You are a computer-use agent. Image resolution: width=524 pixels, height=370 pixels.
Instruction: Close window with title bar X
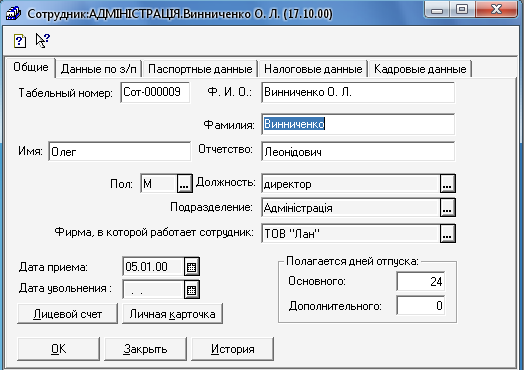[496, 10]
